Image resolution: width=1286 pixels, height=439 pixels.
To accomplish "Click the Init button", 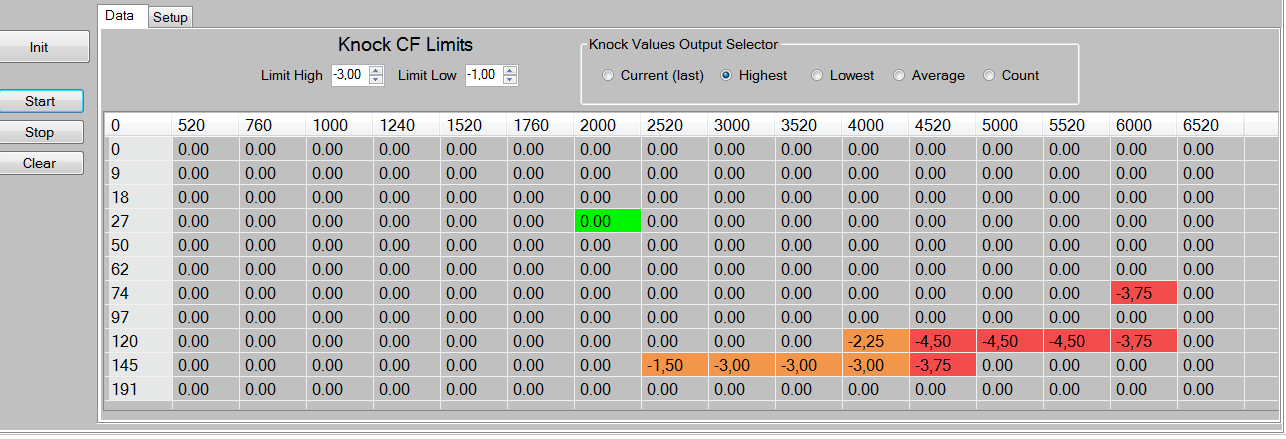I will 39,47.
